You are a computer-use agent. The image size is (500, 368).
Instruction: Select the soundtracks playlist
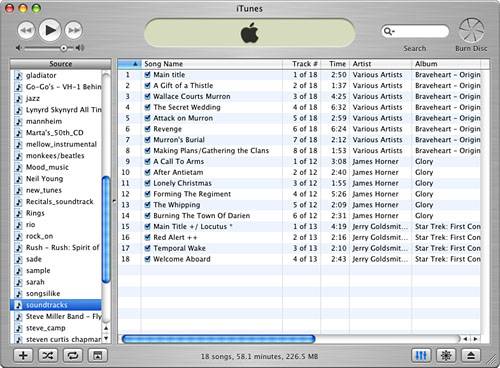(x=56, y=305)
